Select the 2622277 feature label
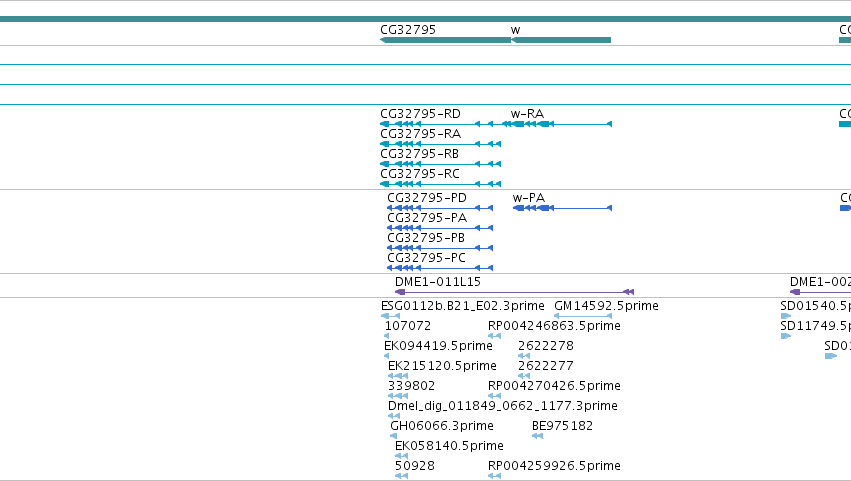The height and width of the screenshot is (481, 851). pos(545,366)
